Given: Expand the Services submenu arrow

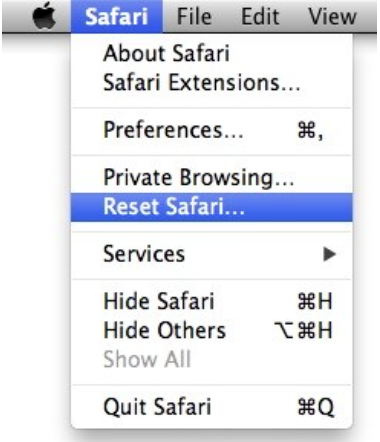Looking at the screenshot, I should pyautogui.click(x=329, y=254).
